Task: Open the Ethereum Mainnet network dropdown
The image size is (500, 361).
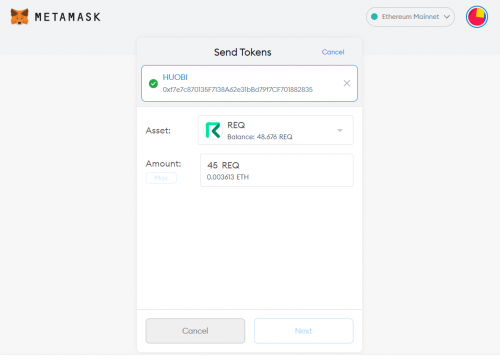Action: click(410, 17)
